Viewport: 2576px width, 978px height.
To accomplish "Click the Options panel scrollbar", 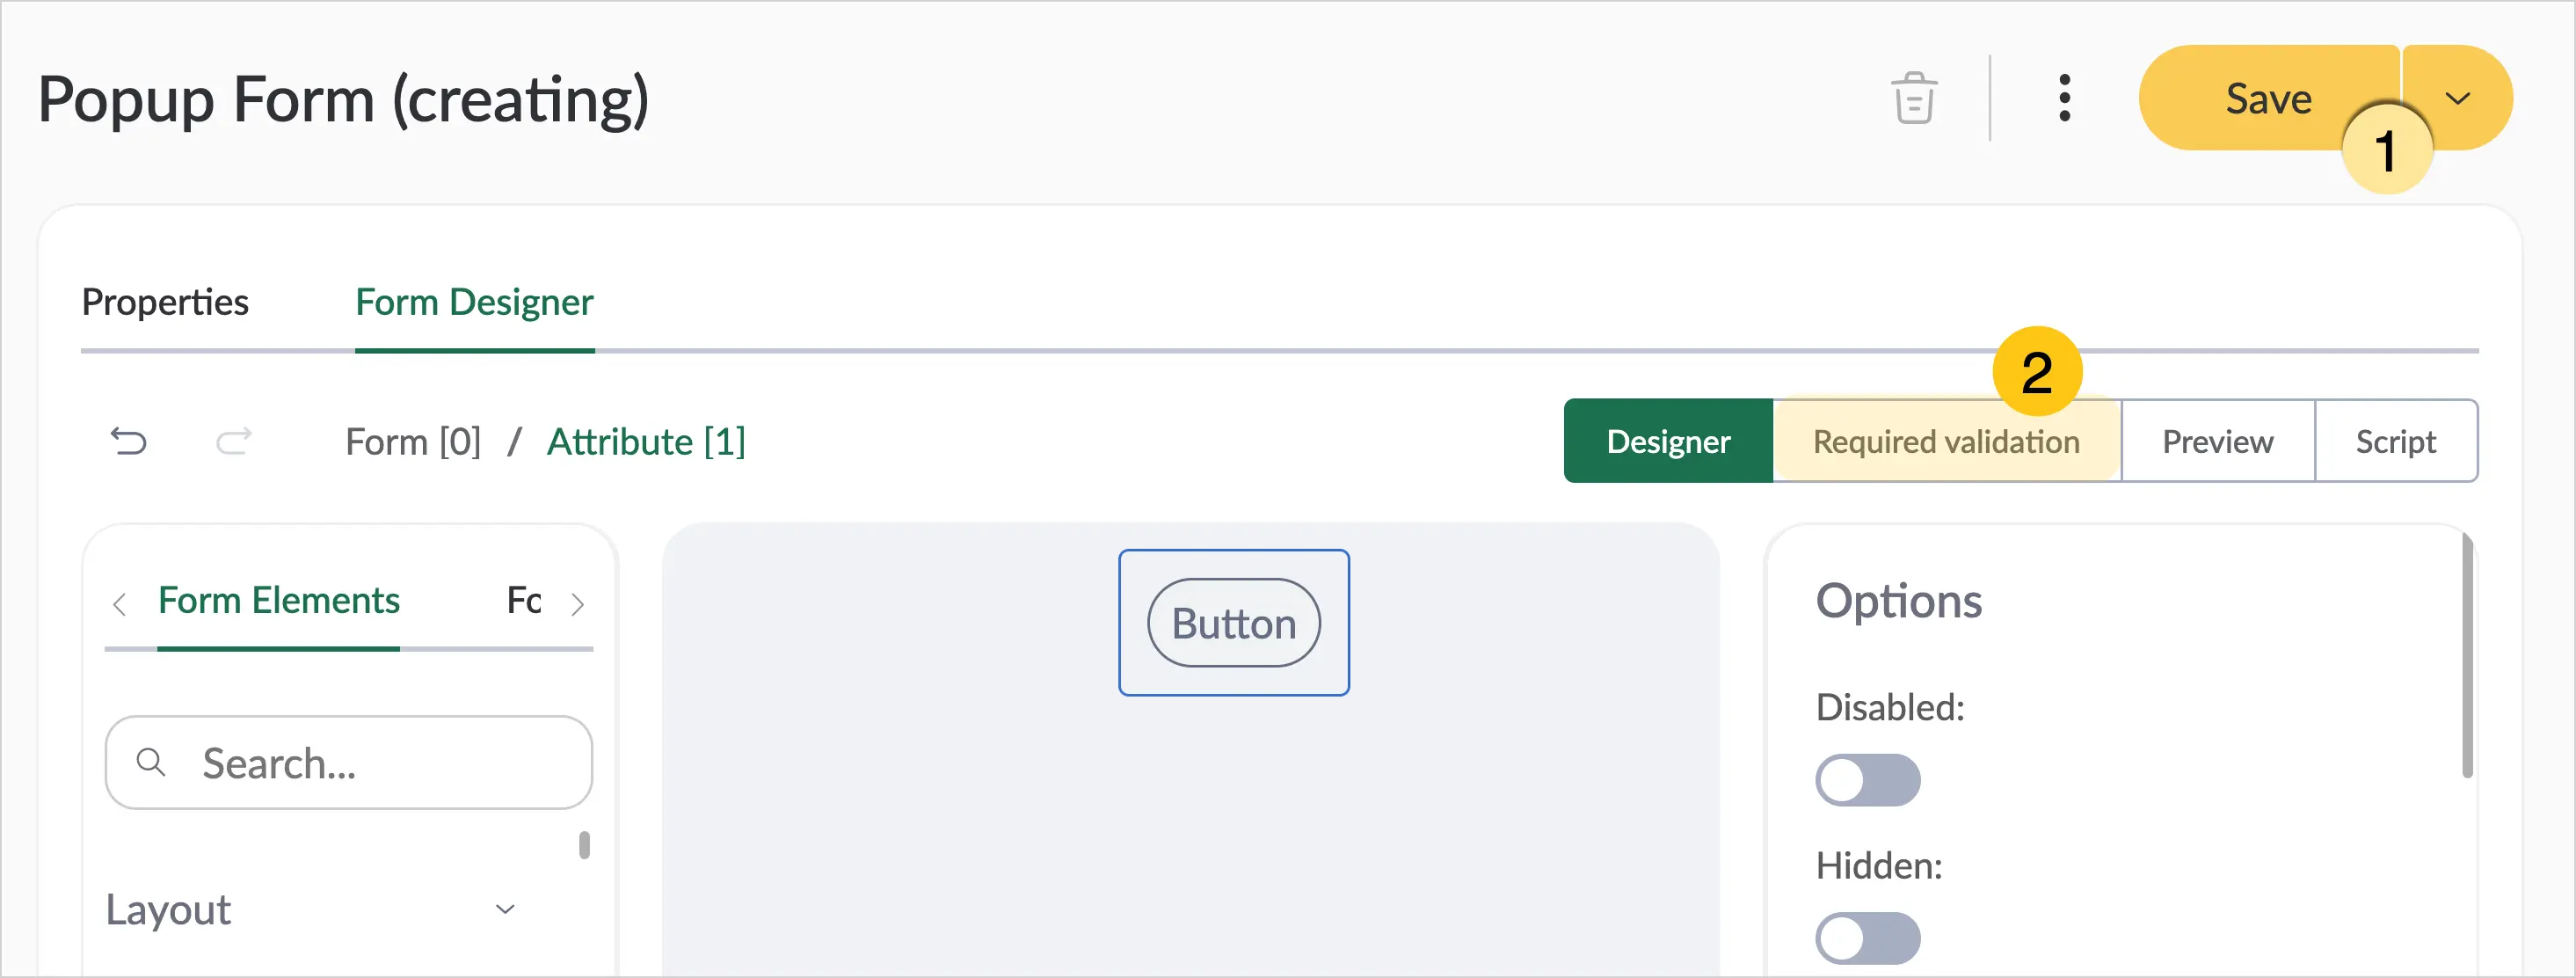I will [2466, 655].
